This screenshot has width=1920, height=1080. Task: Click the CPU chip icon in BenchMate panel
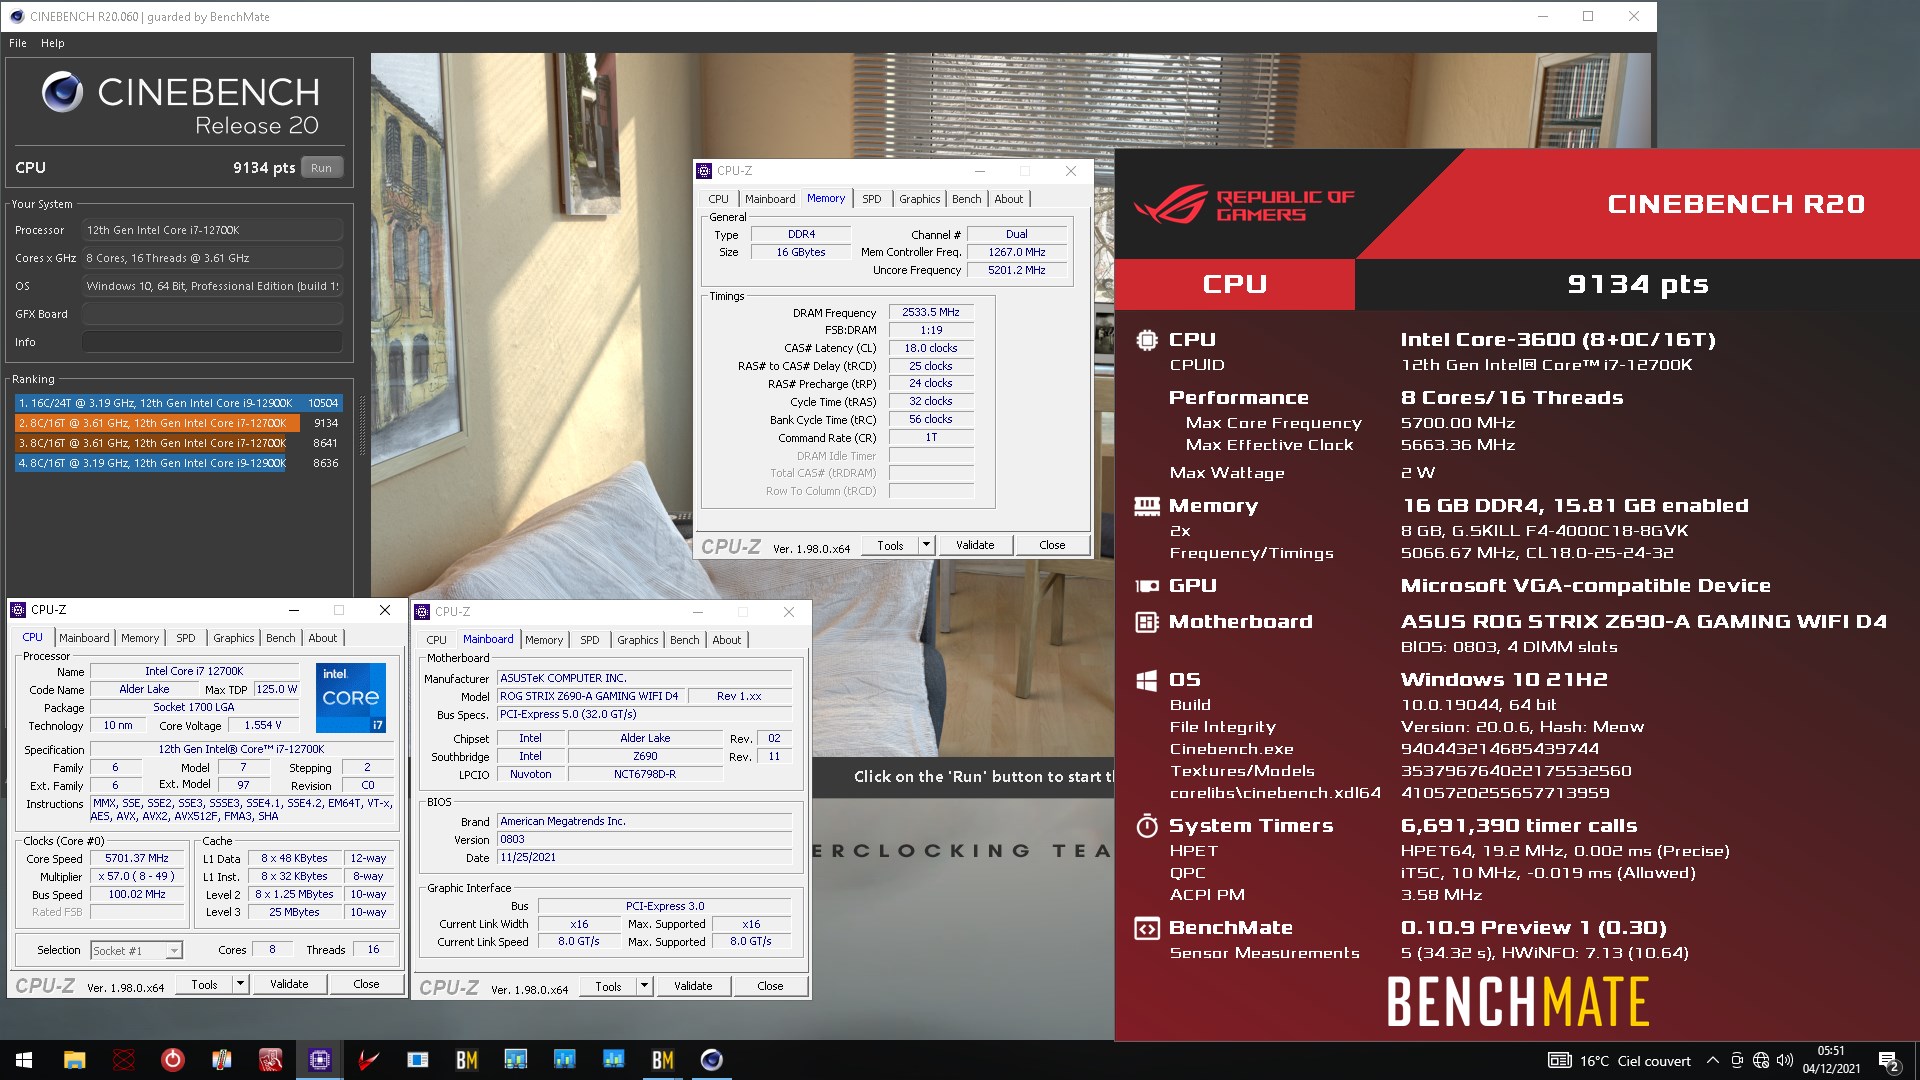(x=1147, y=339)
